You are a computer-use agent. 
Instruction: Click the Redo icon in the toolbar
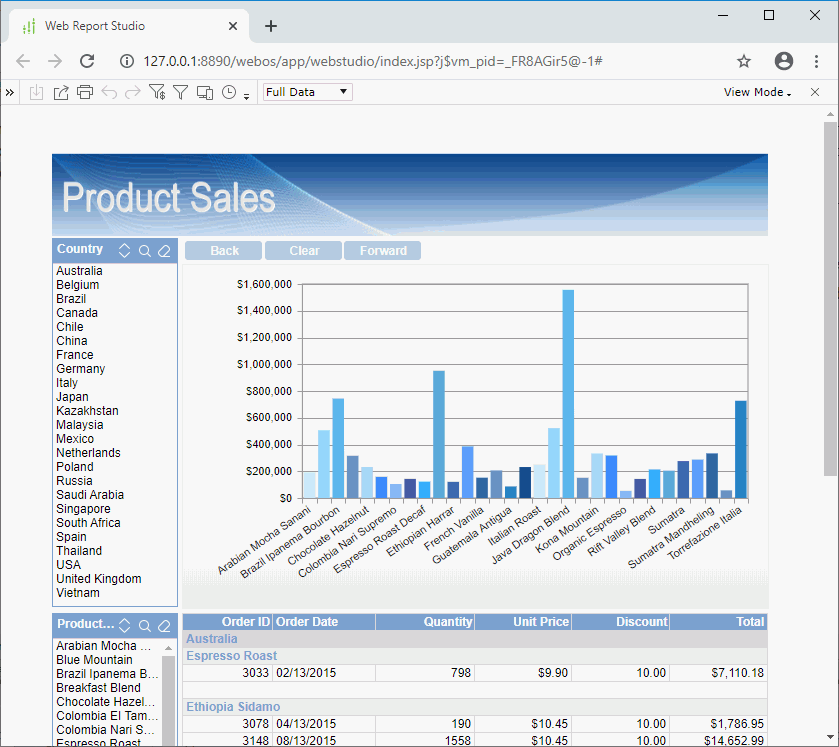pos(133,92)
